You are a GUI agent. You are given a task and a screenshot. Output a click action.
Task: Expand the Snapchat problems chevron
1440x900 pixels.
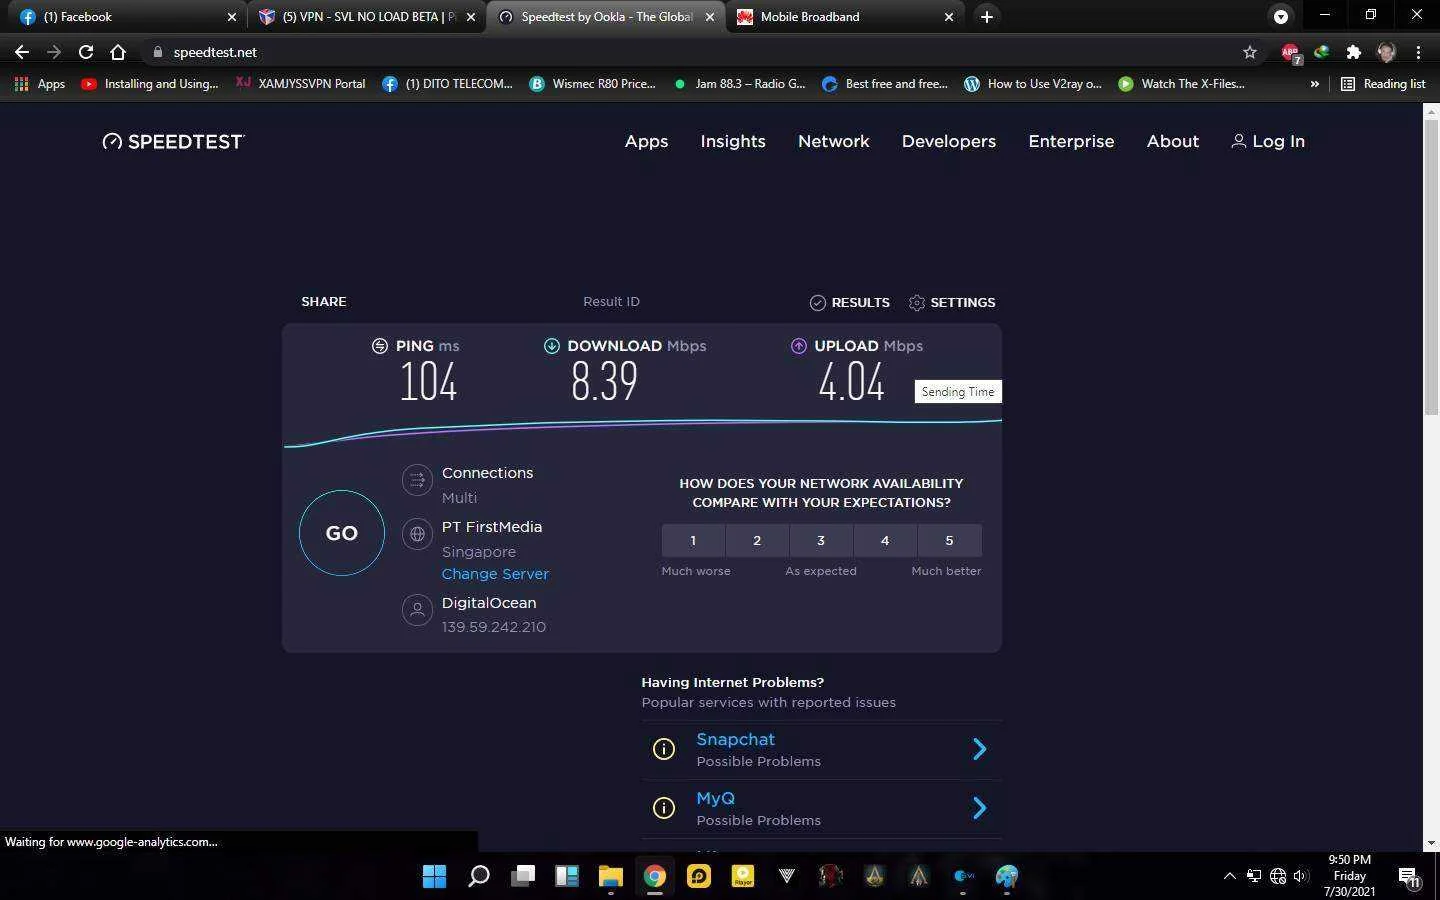pyautogui.click(x=980, y=749)
